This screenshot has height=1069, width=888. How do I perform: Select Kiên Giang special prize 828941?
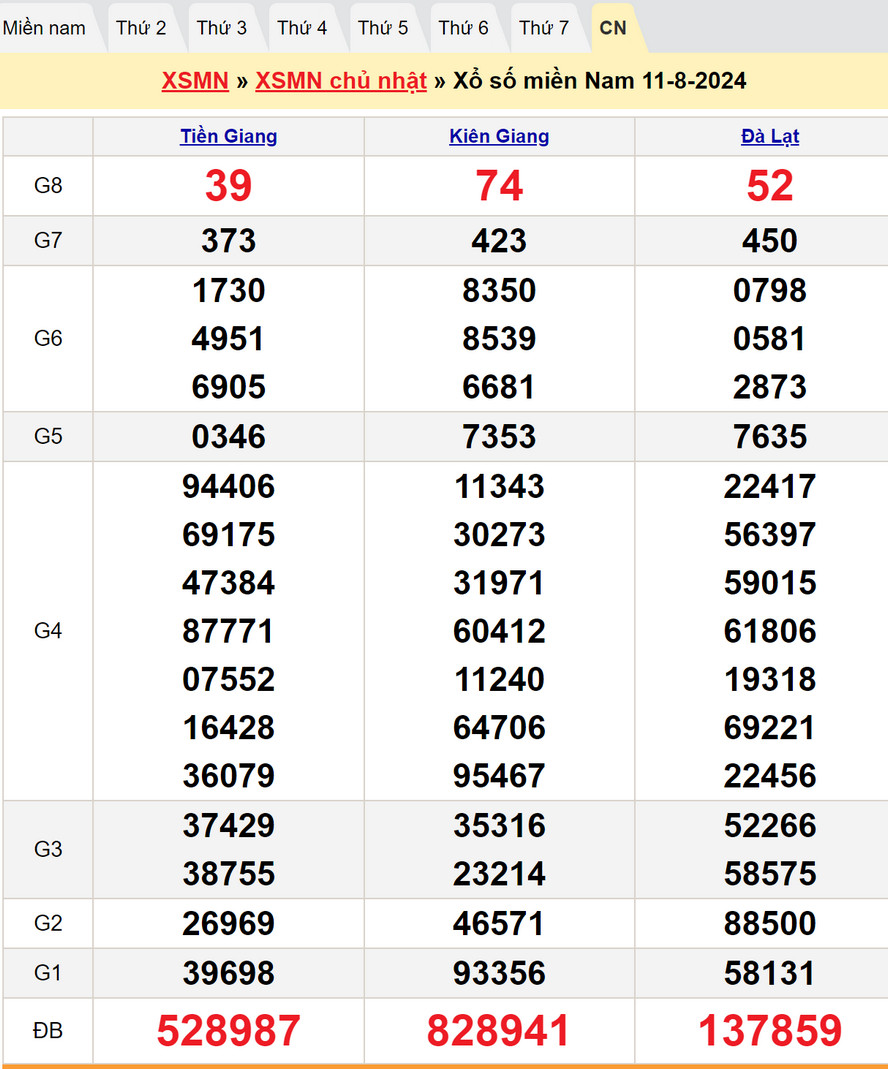tap(499, 1031)
